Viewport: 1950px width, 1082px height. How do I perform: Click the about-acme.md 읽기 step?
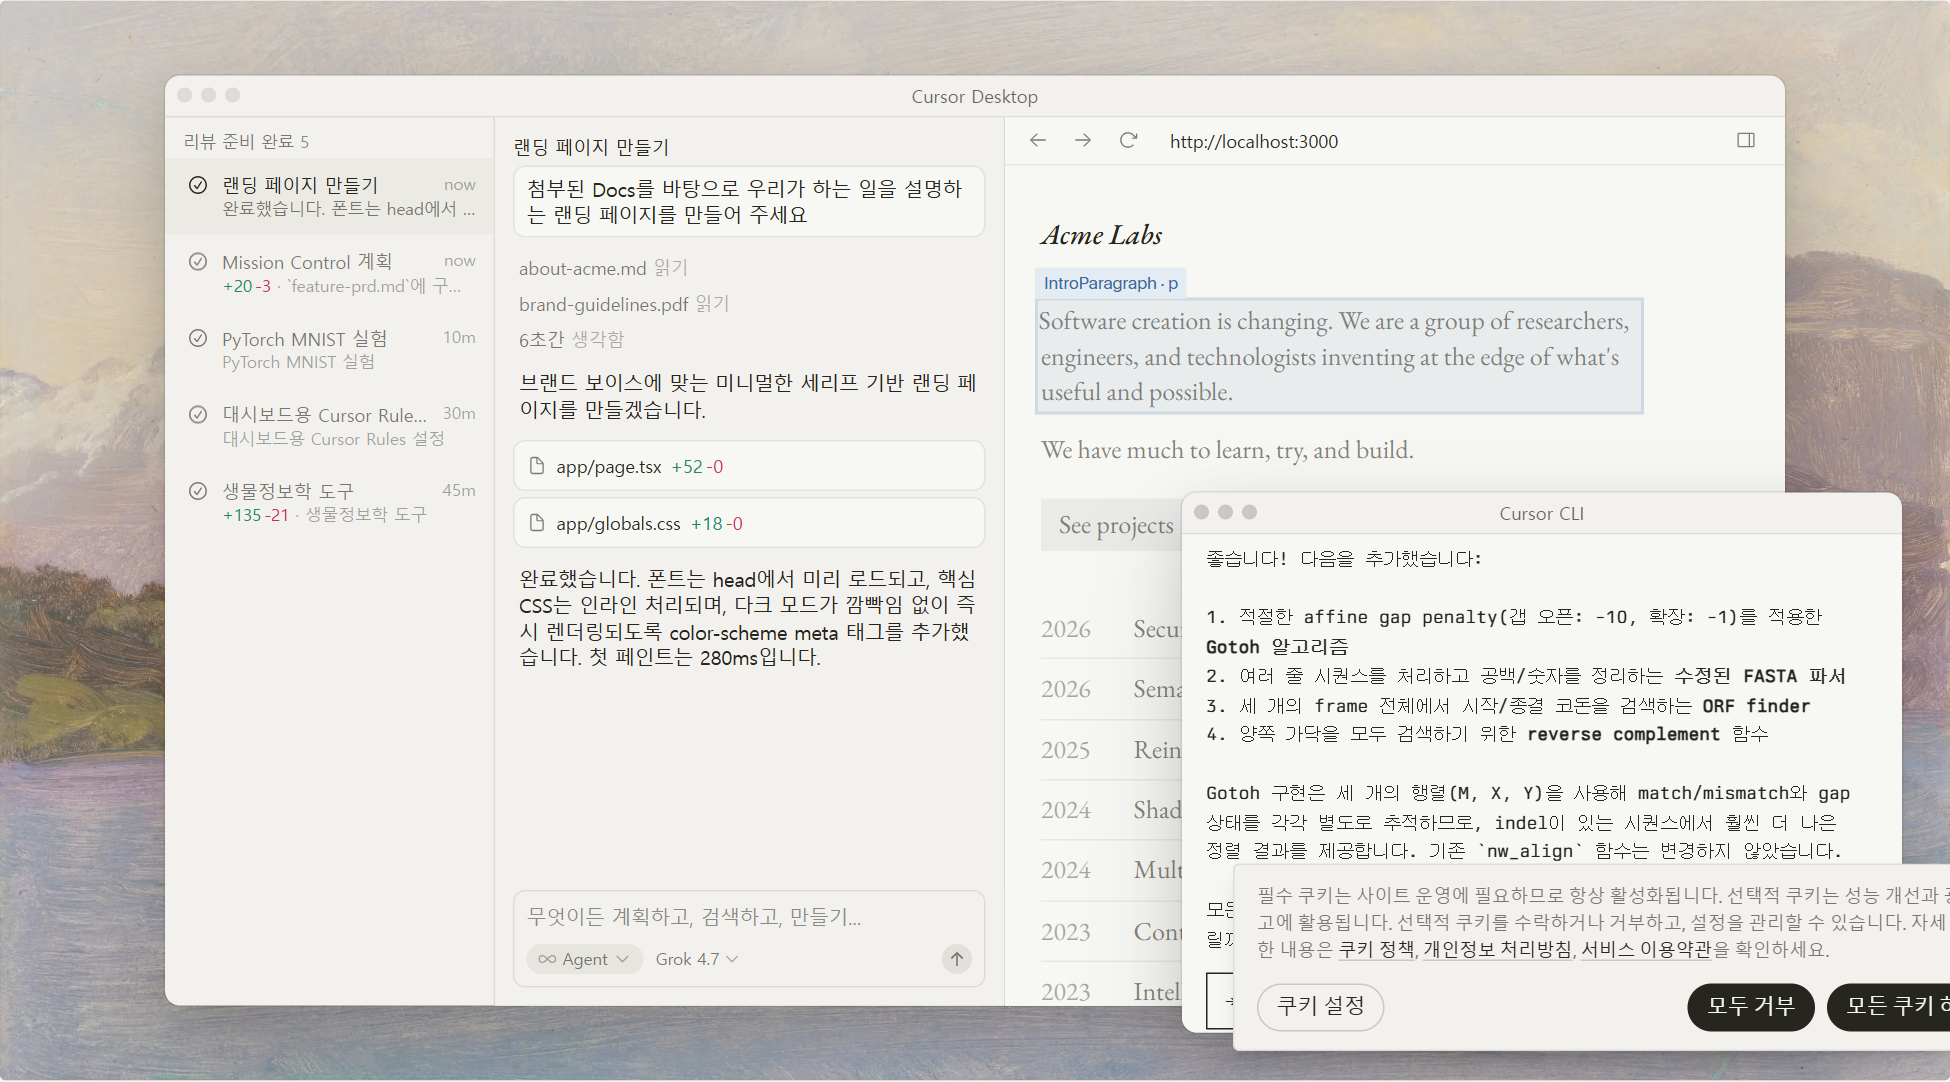click(603, 268)
